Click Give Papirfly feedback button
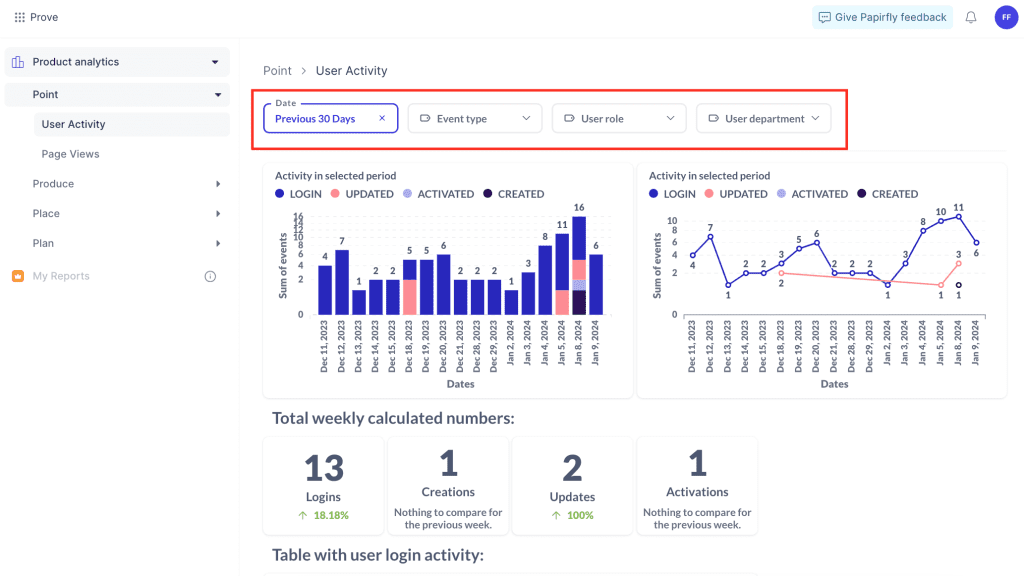This screenshot has height=576, width=1024. pyautogui.click(x=882, y=18)
